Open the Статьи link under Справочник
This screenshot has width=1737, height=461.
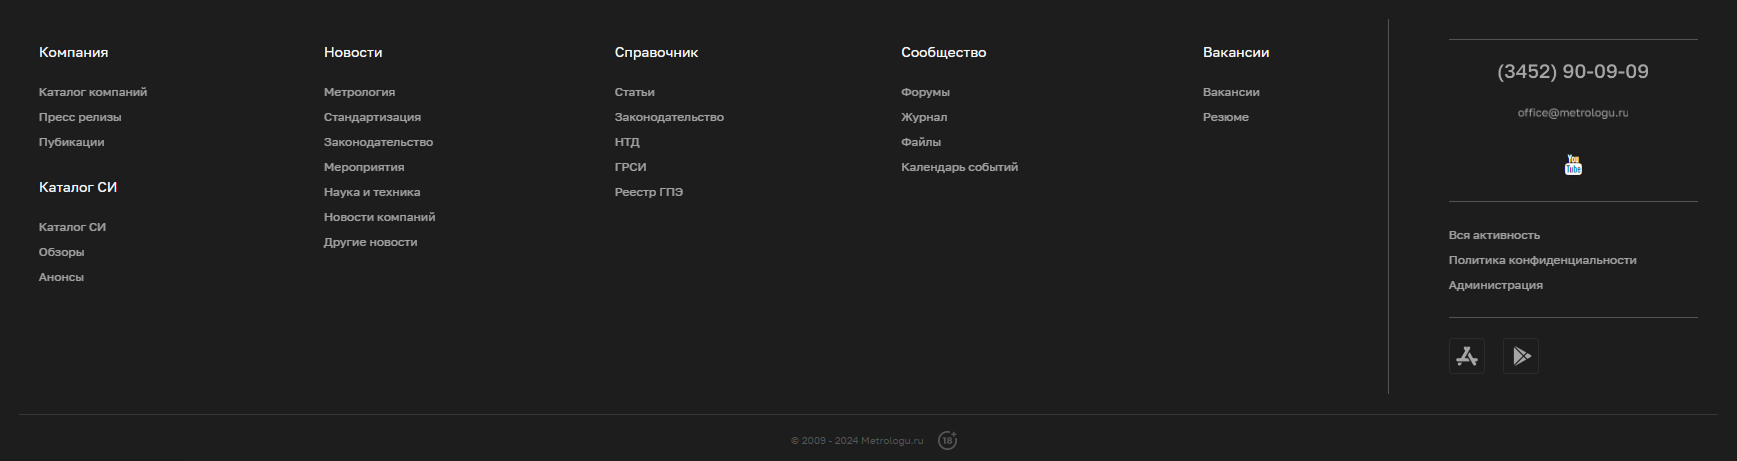tap(634, 92)
